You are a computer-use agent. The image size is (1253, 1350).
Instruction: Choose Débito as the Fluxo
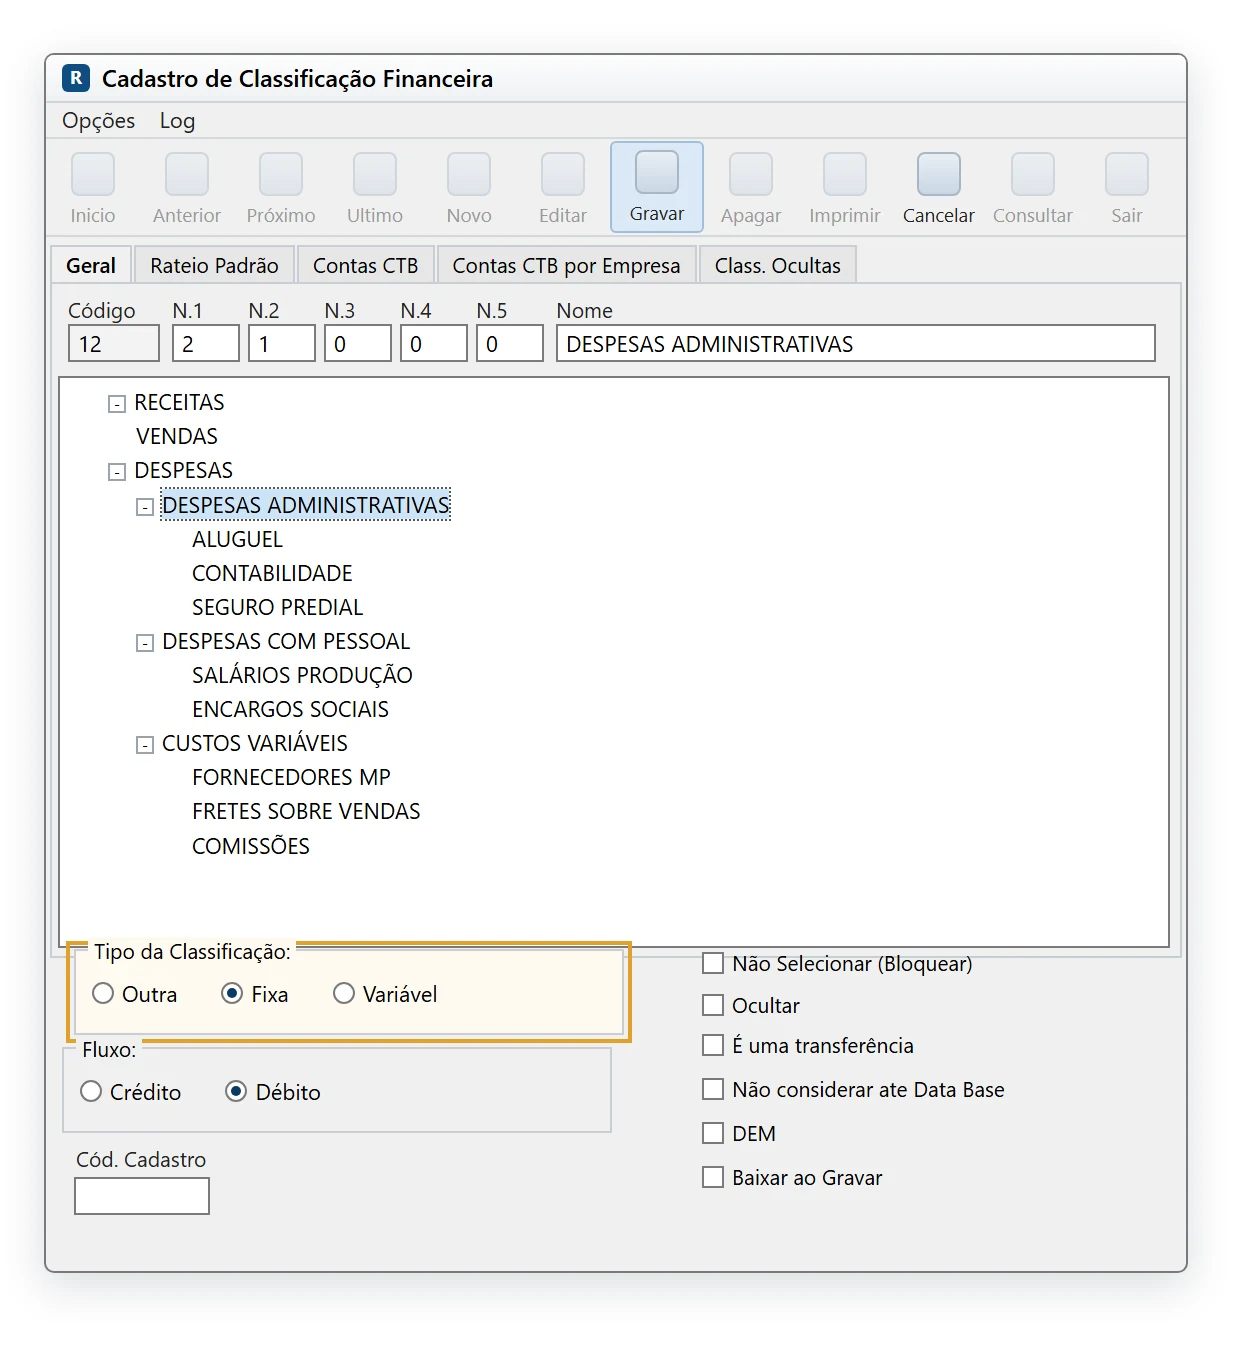(236, 1092)
